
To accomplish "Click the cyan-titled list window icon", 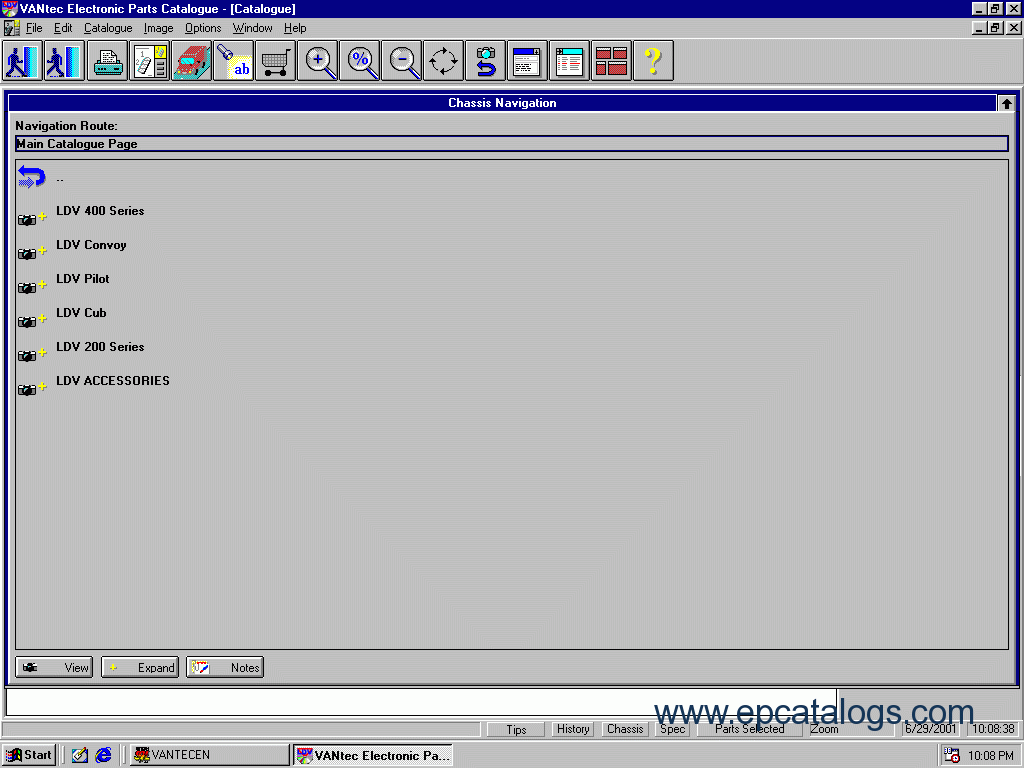I will point(569,61).
